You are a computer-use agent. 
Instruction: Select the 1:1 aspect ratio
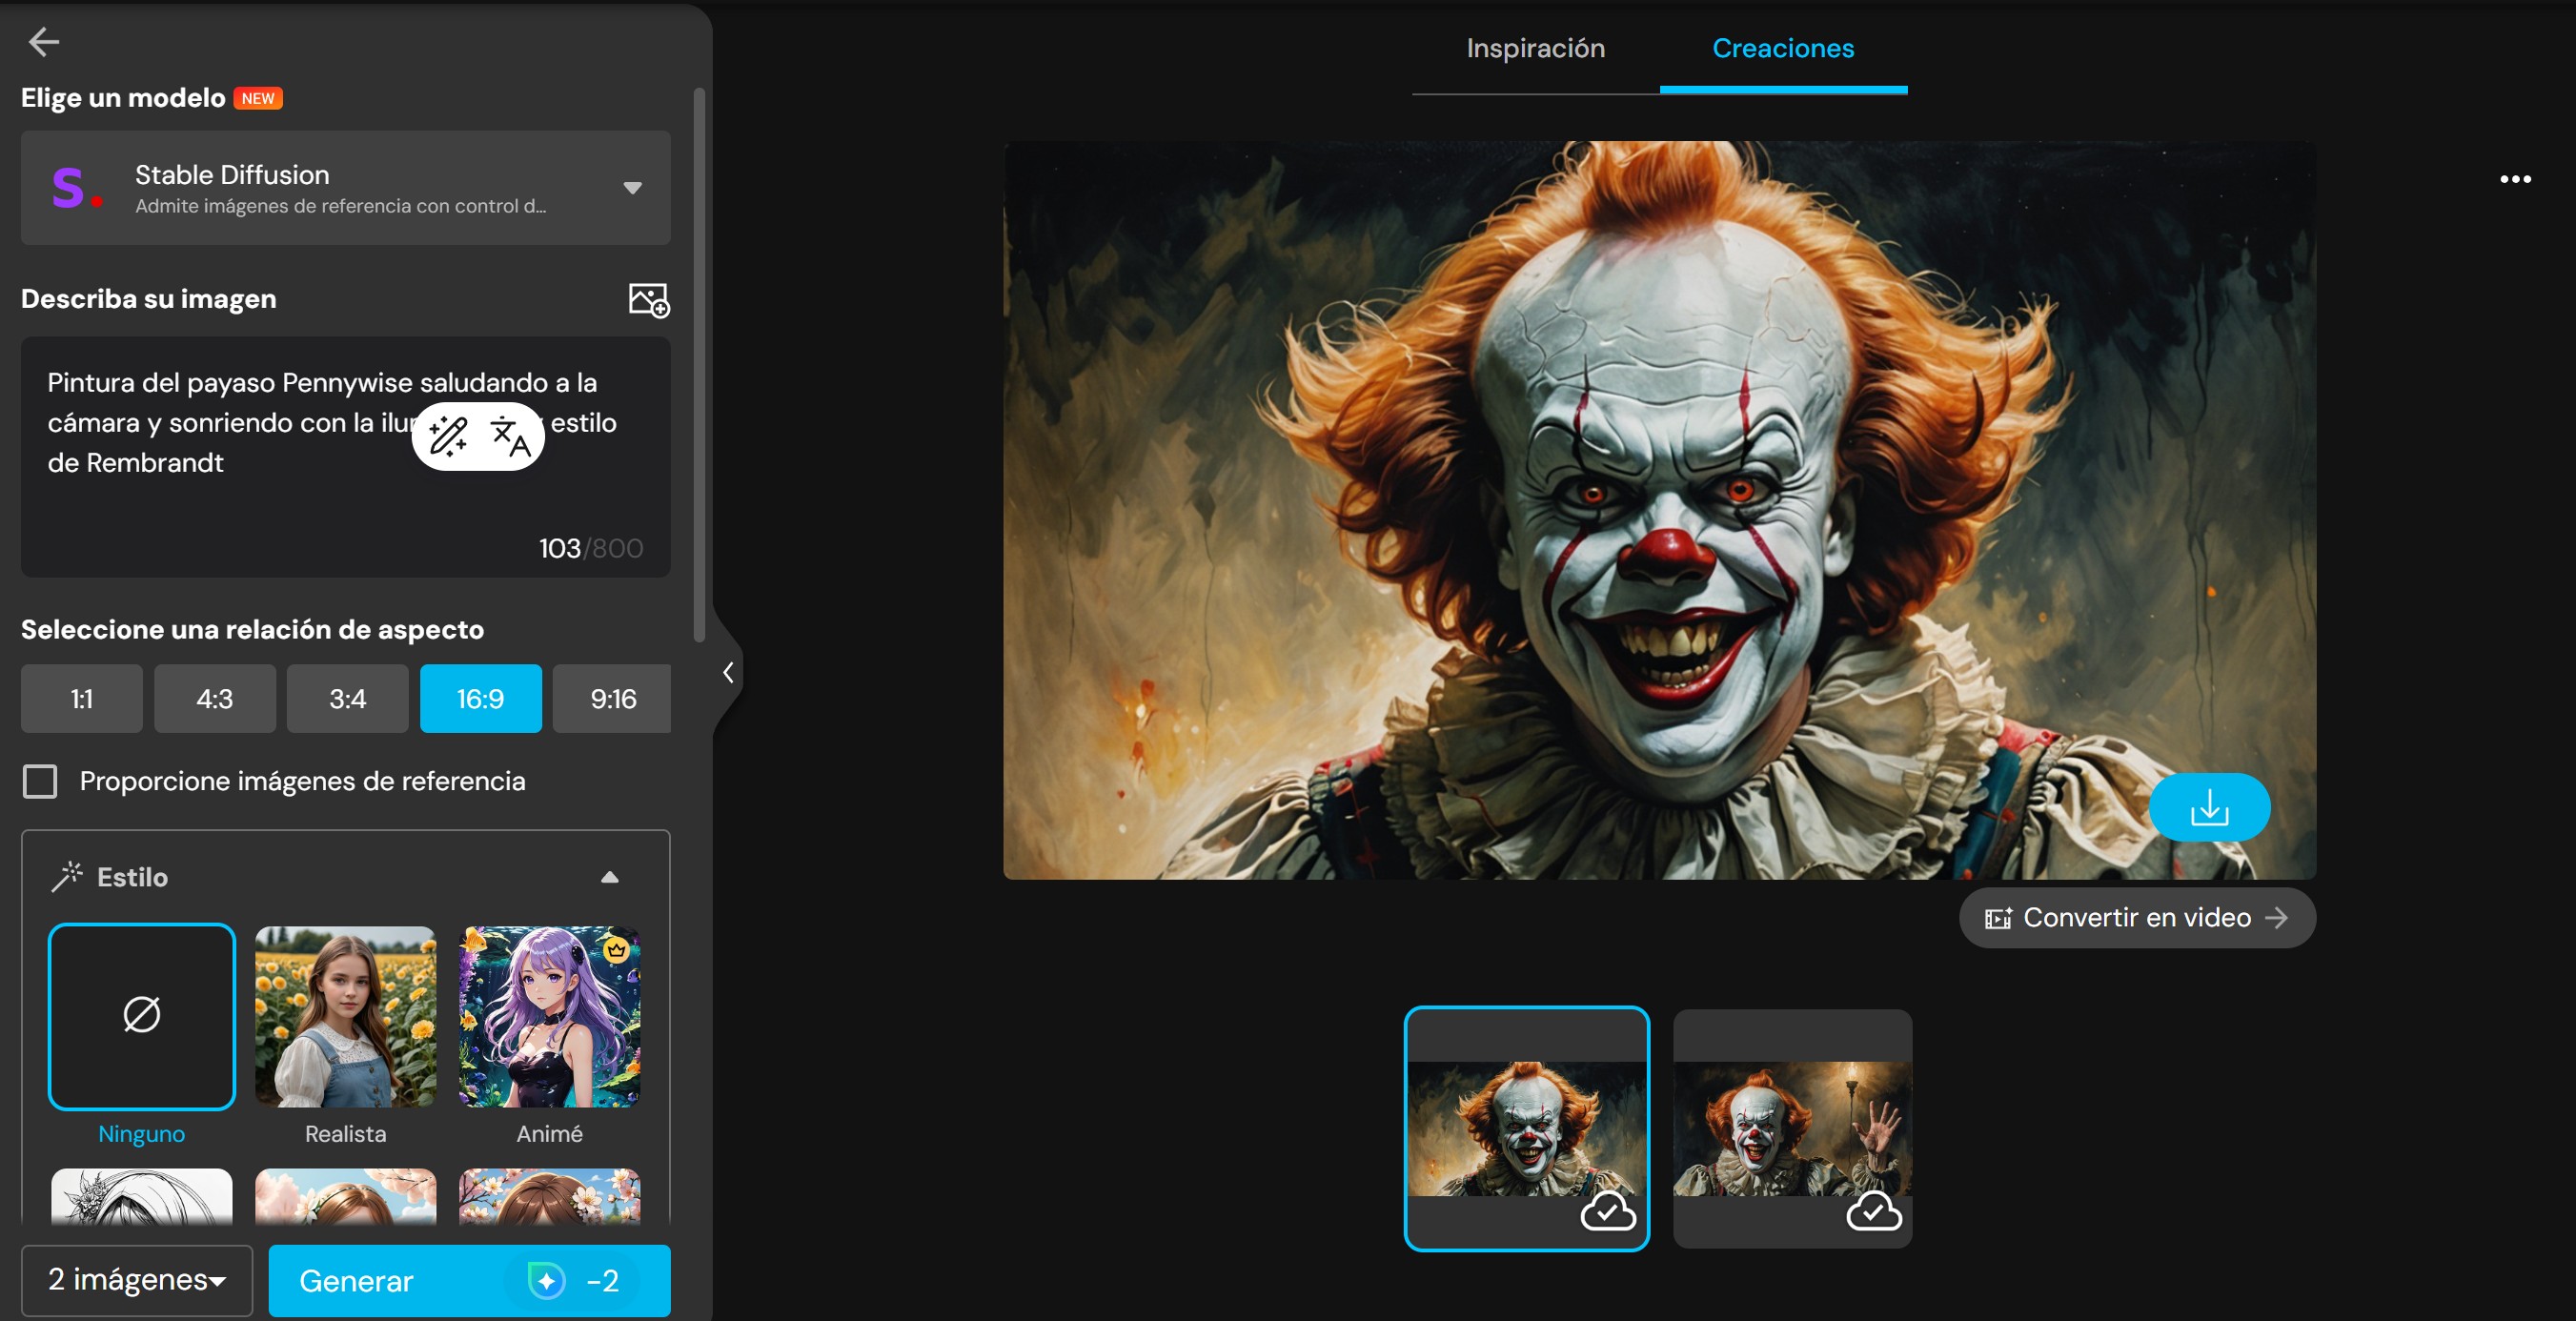(82, 698)
